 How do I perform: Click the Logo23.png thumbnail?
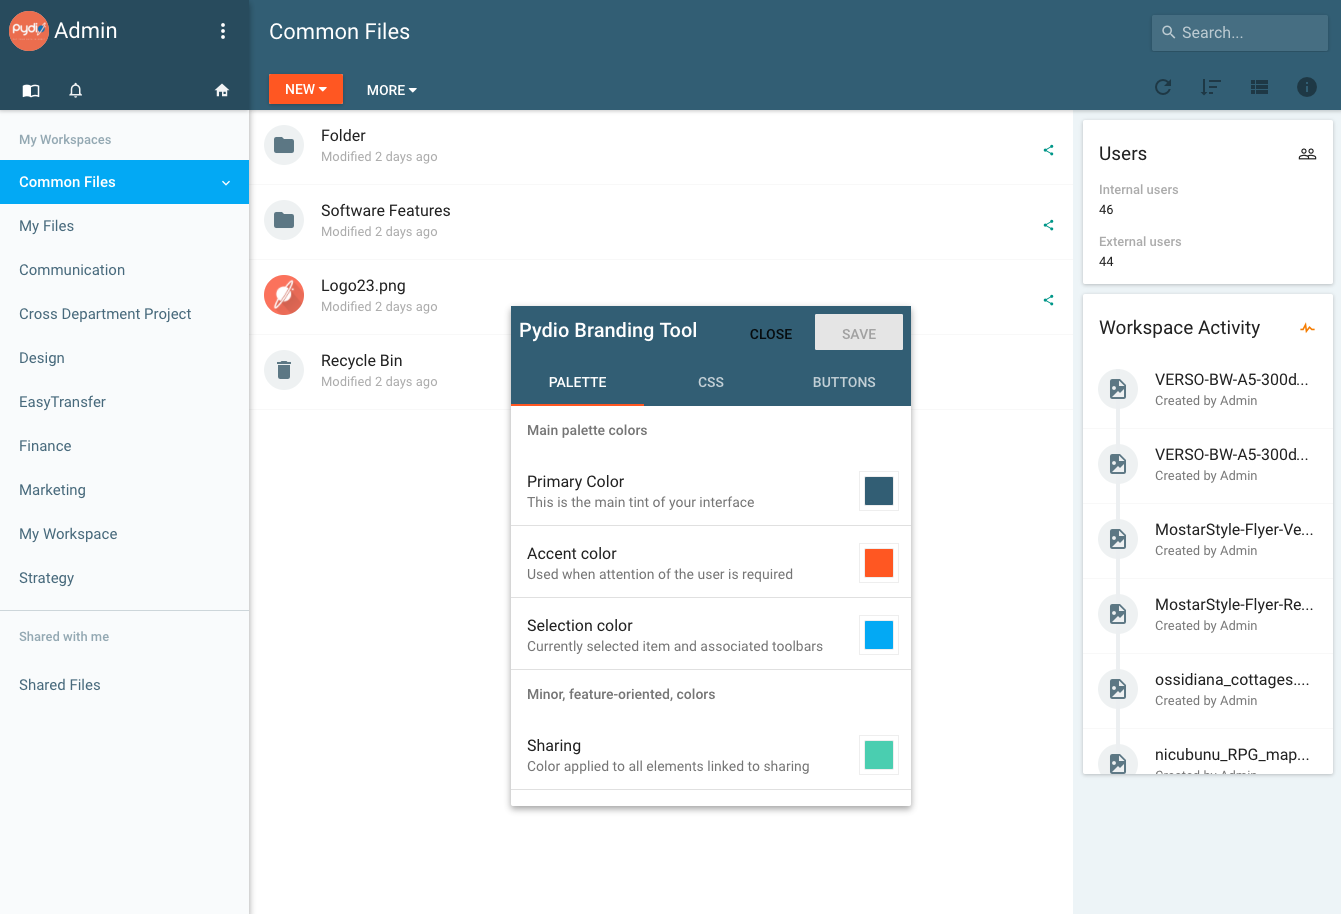(284, 295)
